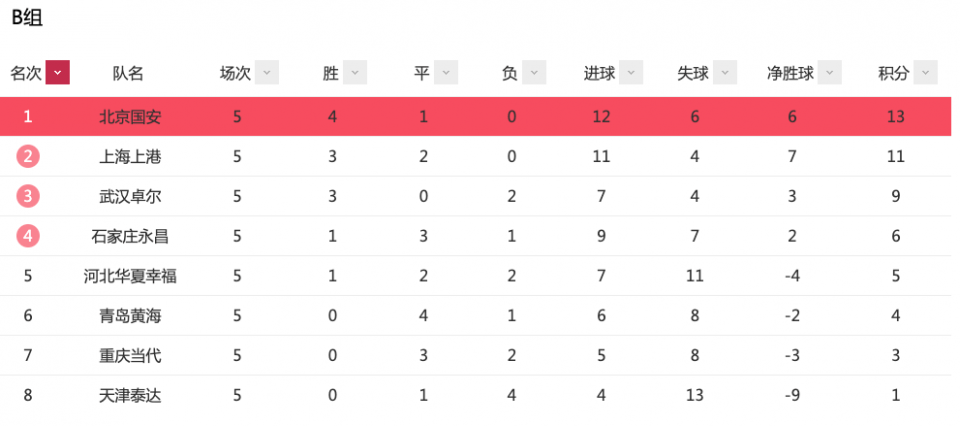The height and width of the screenshot is (426, 960).
Task: Open the 失球 column sort arrow
Action: pyautogui.click(x=725, y=73)
